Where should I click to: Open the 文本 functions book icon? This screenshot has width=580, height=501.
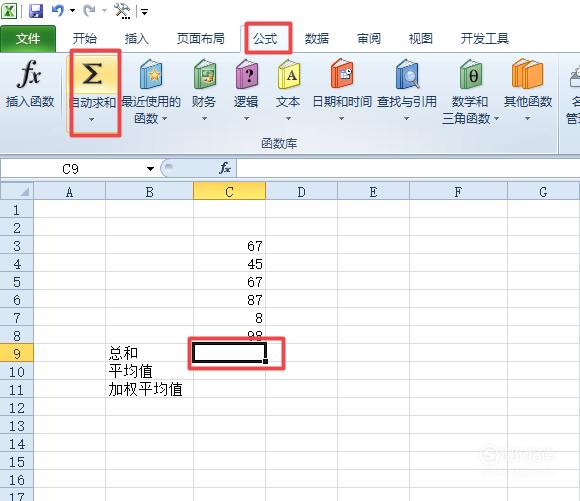pos(289,74)
